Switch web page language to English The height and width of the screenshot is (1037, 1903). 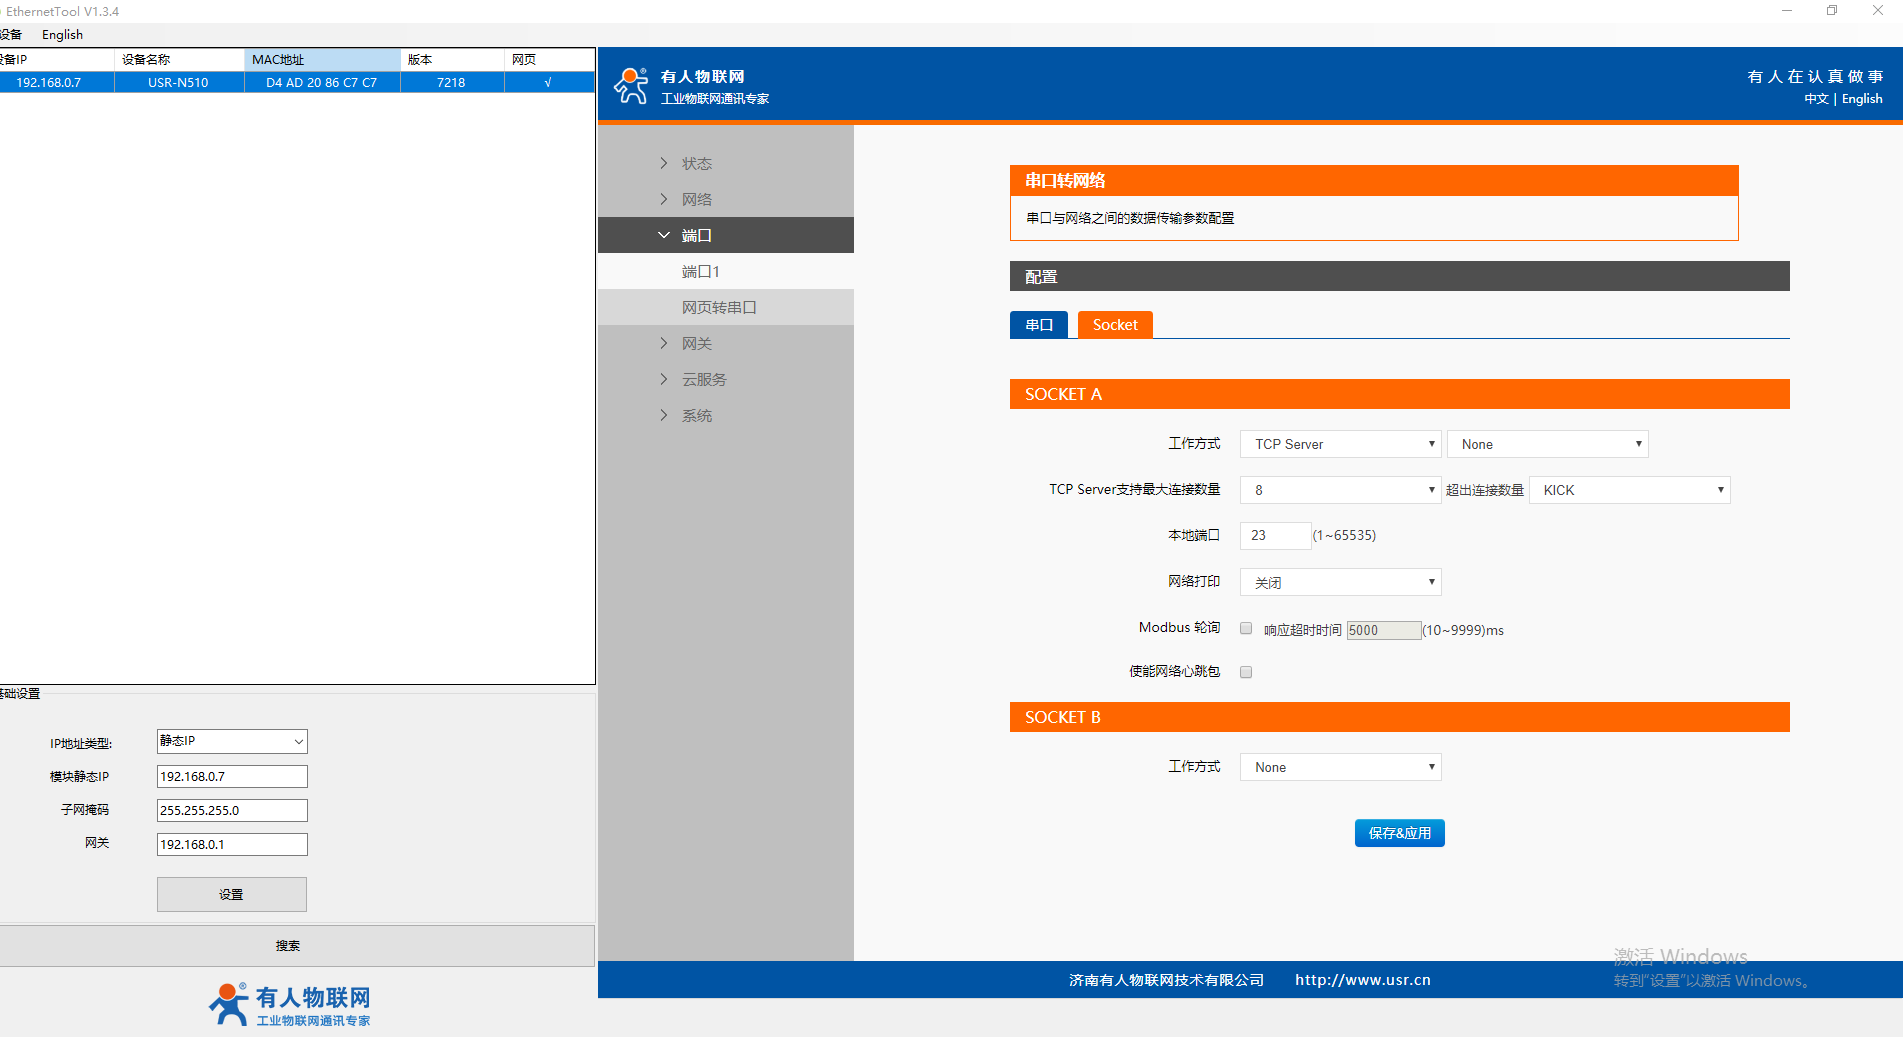pyautogui.click(x=1862, y=99)
